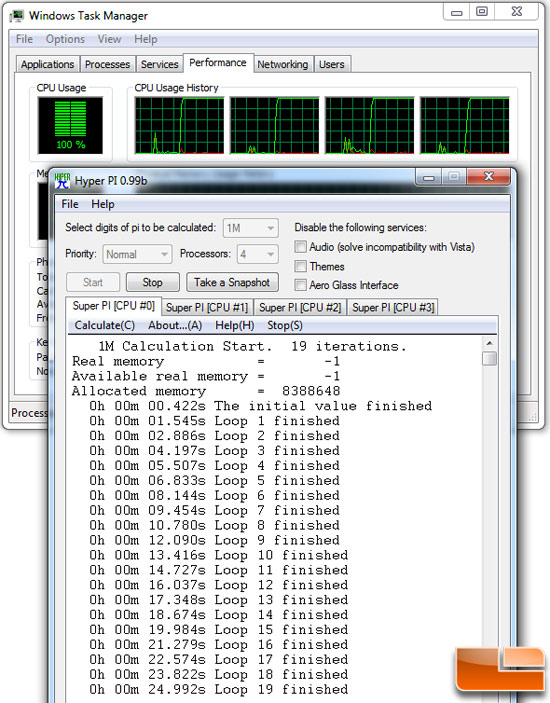Click the Stop button in Hyper PI
Viewport: 550px width, 703px height.
click(x=152, y=282)
